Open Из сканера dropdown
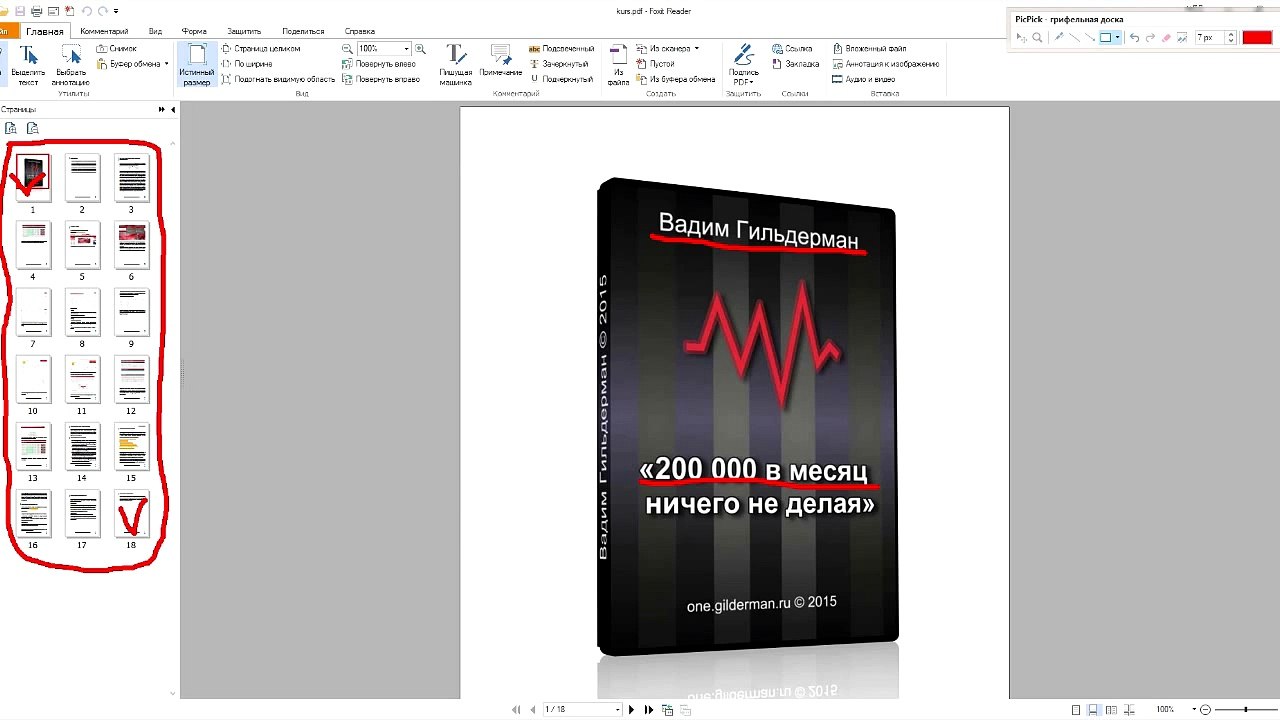Viewport: 1280px width, 720px height. click(668, 48)
